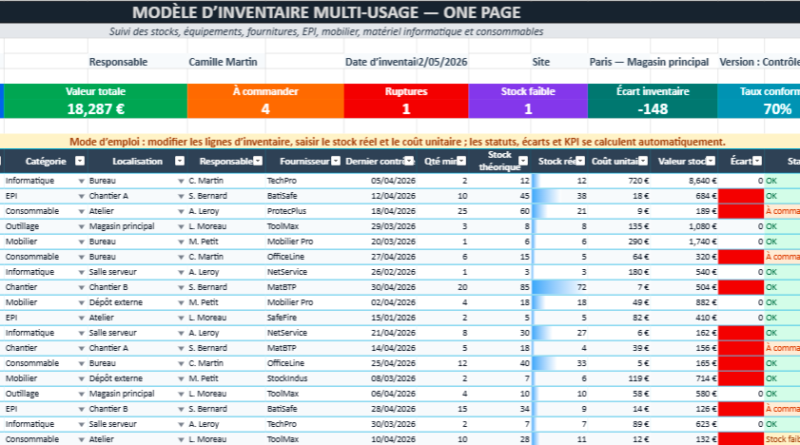Expand category list arrow in the 05/04/2026 row

coord(81,181)
